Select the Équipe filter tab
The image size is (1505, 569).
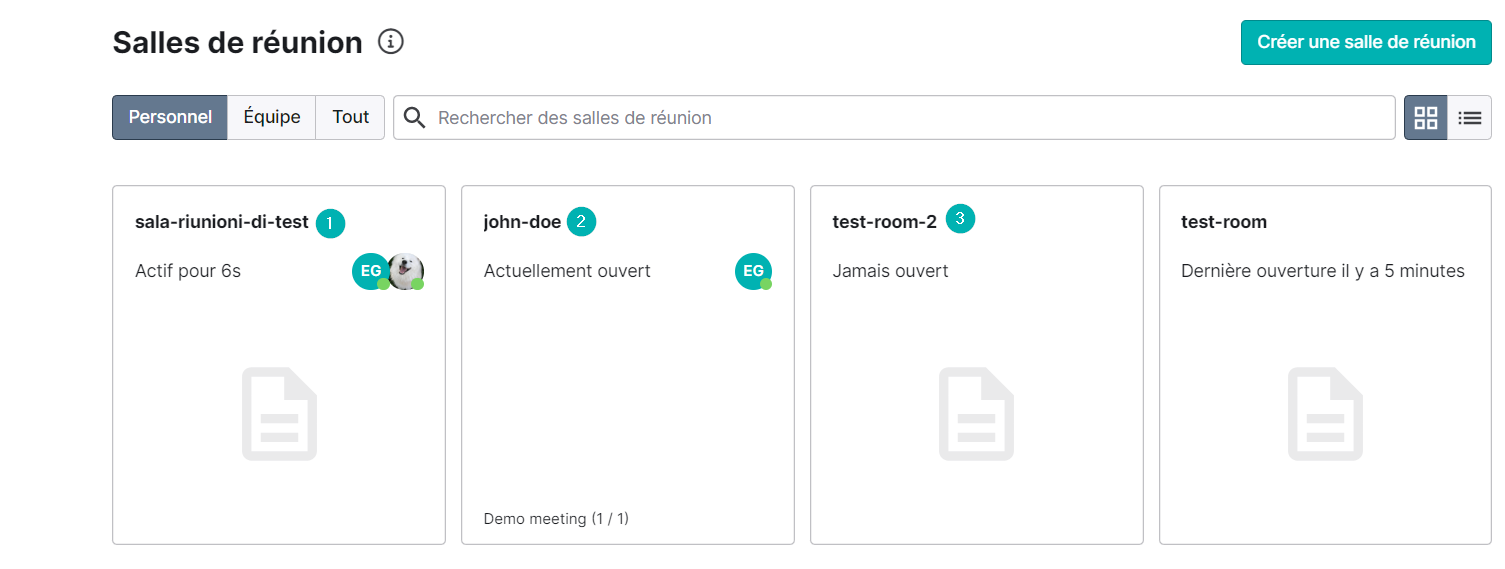(x=272, y=117)
